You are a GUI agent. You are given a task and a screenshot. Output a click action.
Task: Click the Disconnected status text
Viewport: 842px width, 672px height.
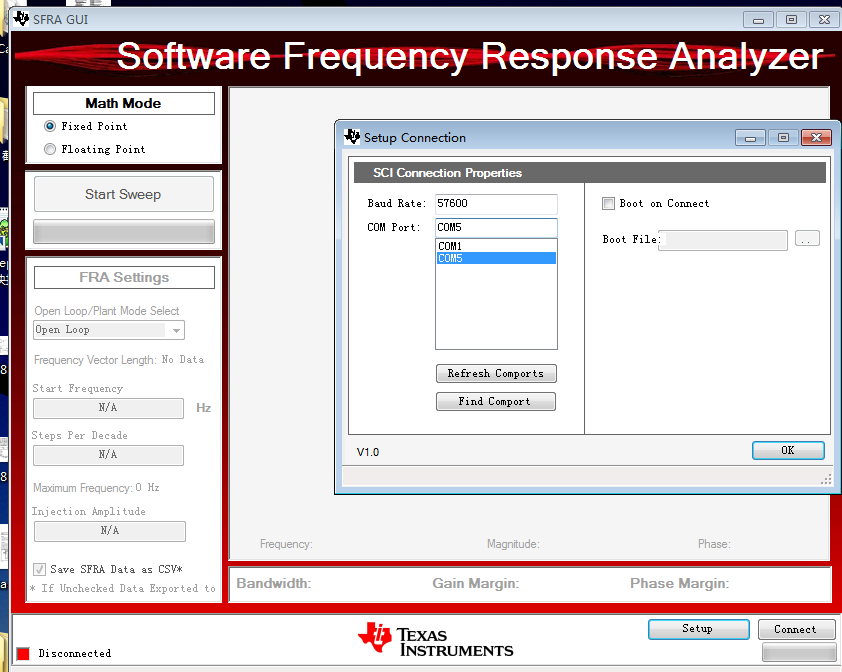(x=75, y=653)
